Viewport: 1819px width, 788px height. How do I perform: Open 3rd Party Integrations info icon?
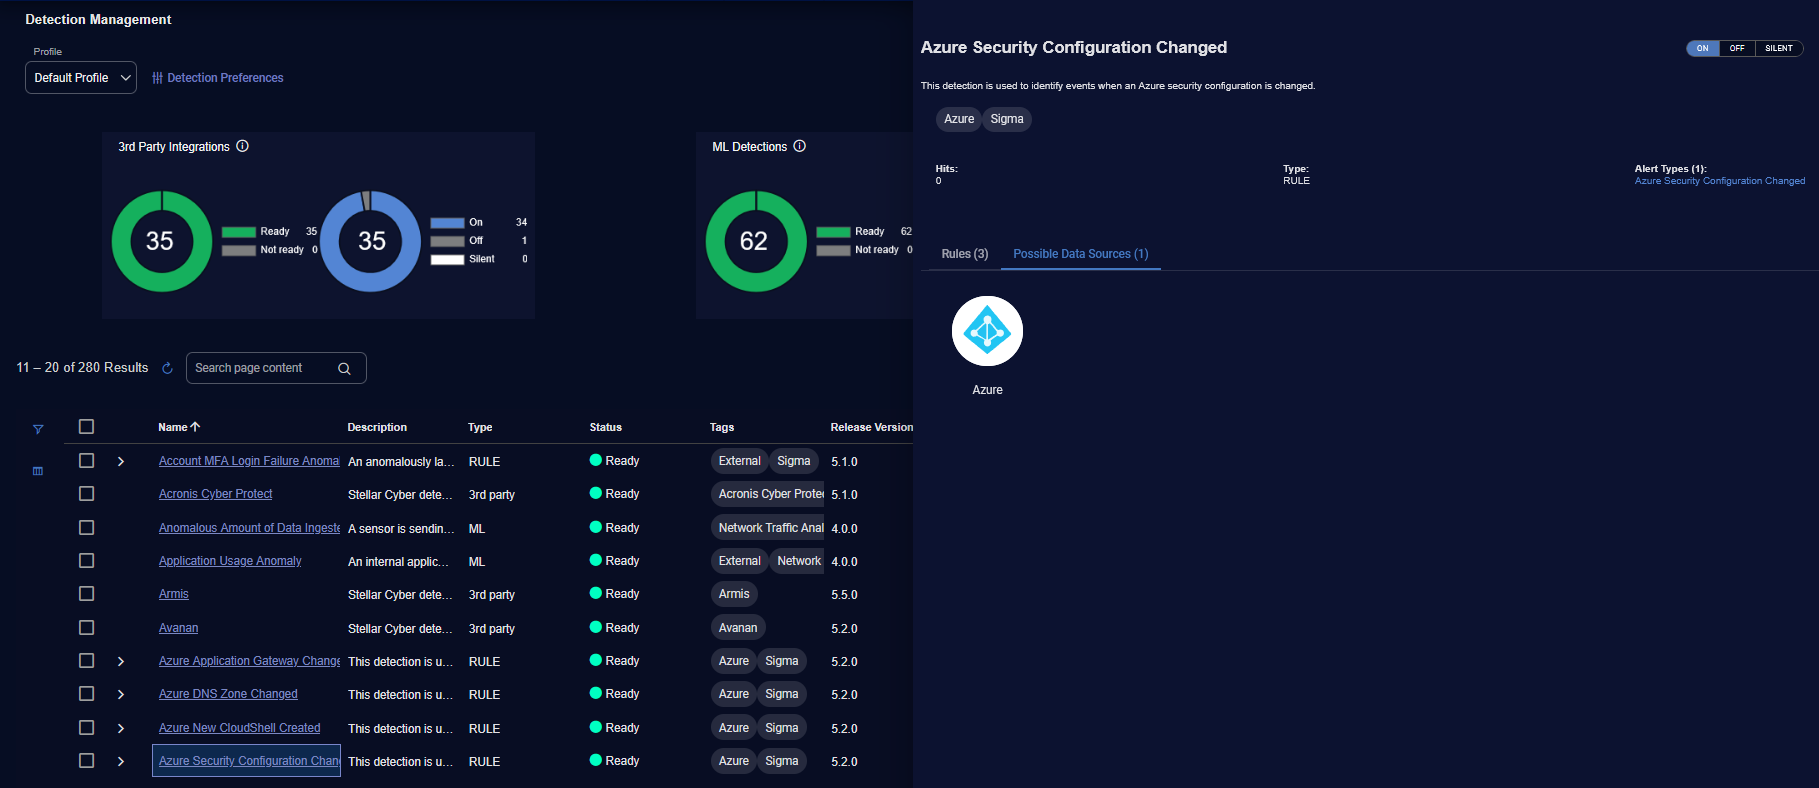pos(242,146)
